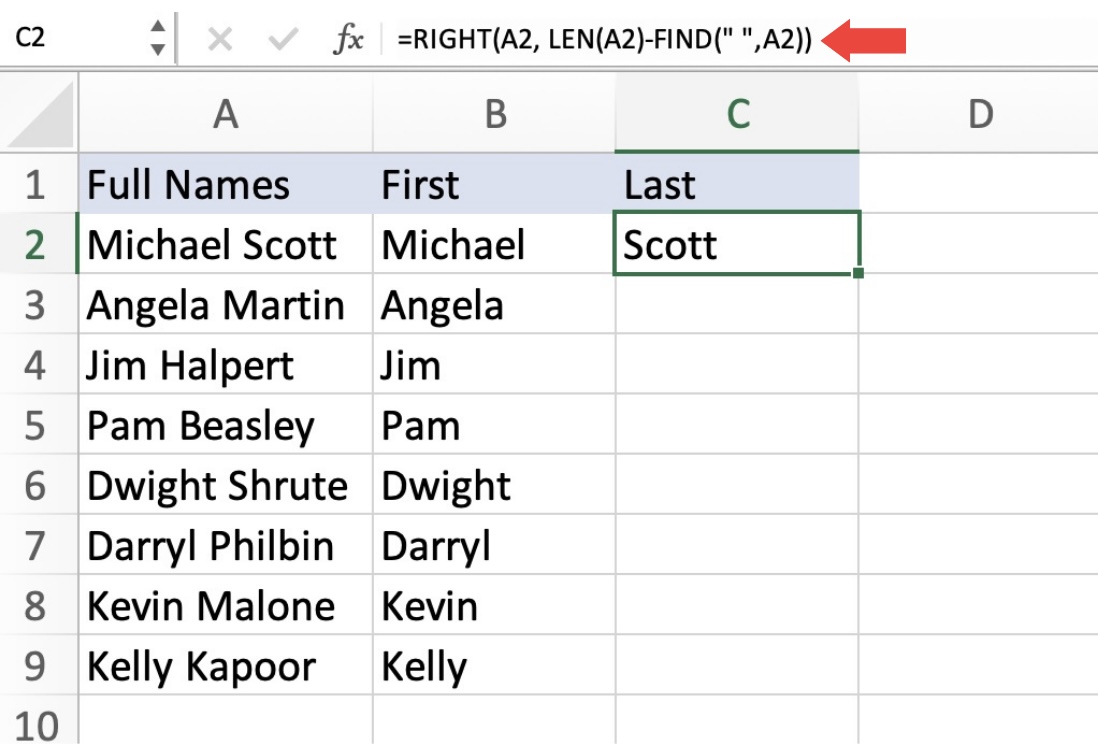Click the Select All corner triangle

39,113
